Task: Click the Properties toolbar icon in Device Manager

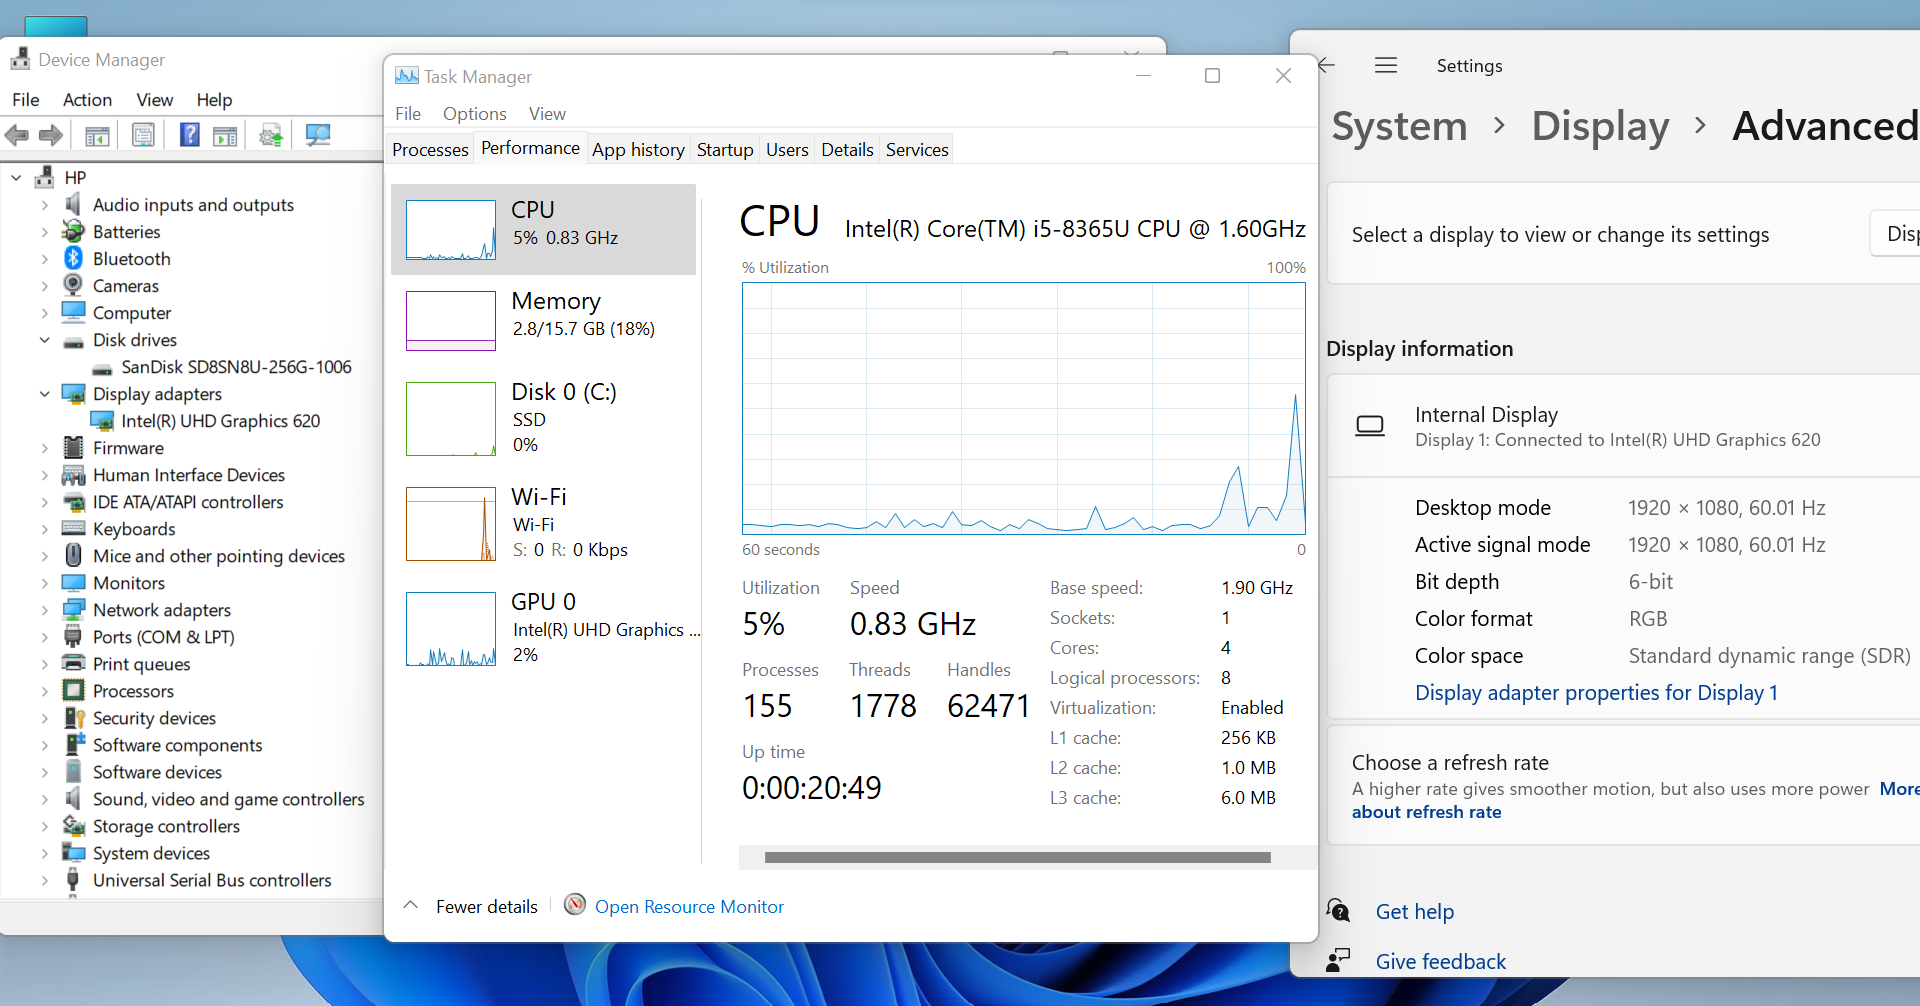Action: (x=143, y=135)
